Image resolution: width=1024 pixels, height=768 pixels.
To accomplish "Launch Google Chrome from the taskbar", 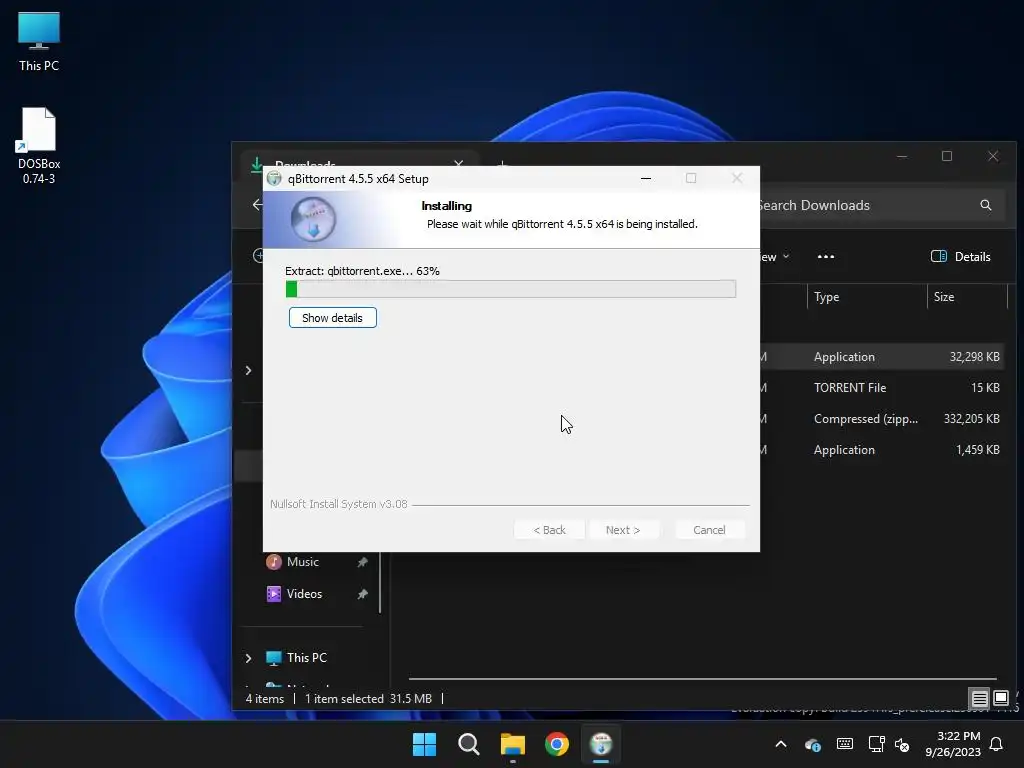I will click(x=556, y=744).
